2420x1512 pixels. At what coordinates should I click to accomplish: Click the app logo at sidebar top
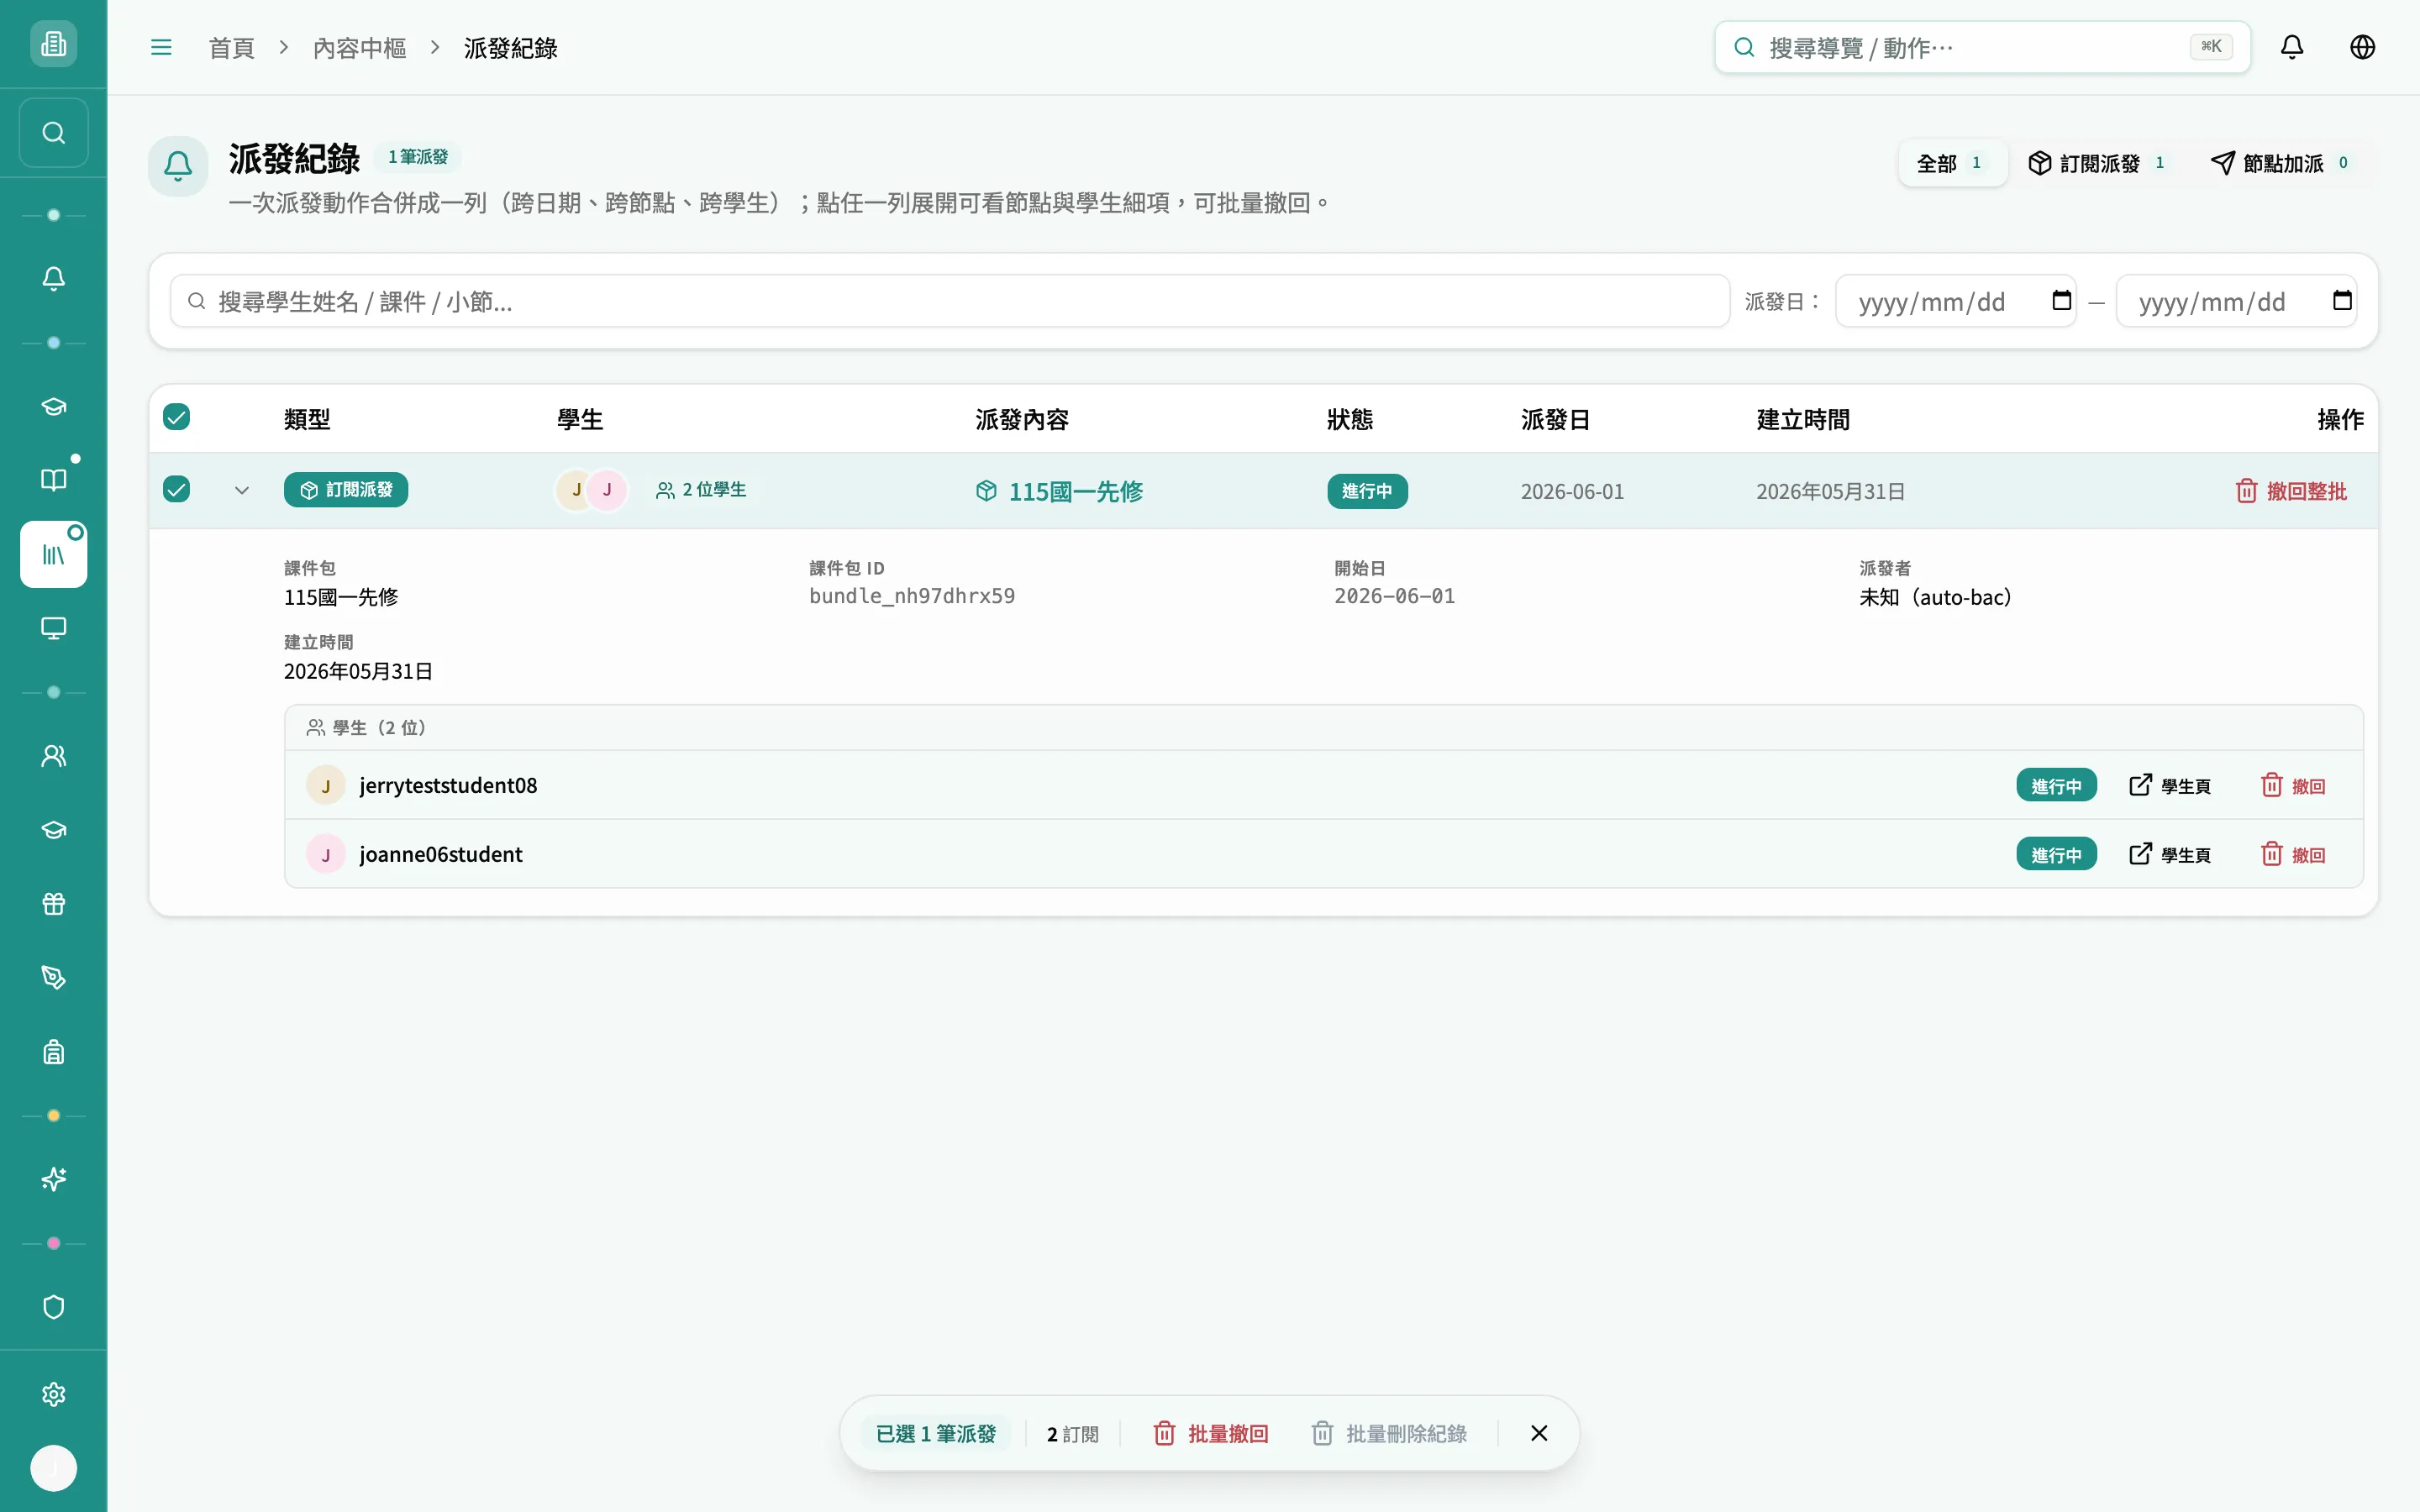(x=54, y=44)
